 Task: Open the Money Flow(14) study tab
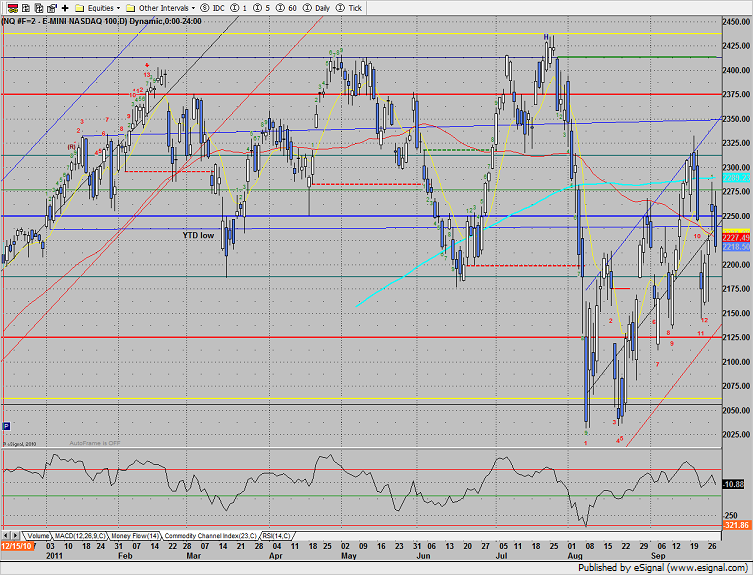pyautogui.click(x=135, y=536)
